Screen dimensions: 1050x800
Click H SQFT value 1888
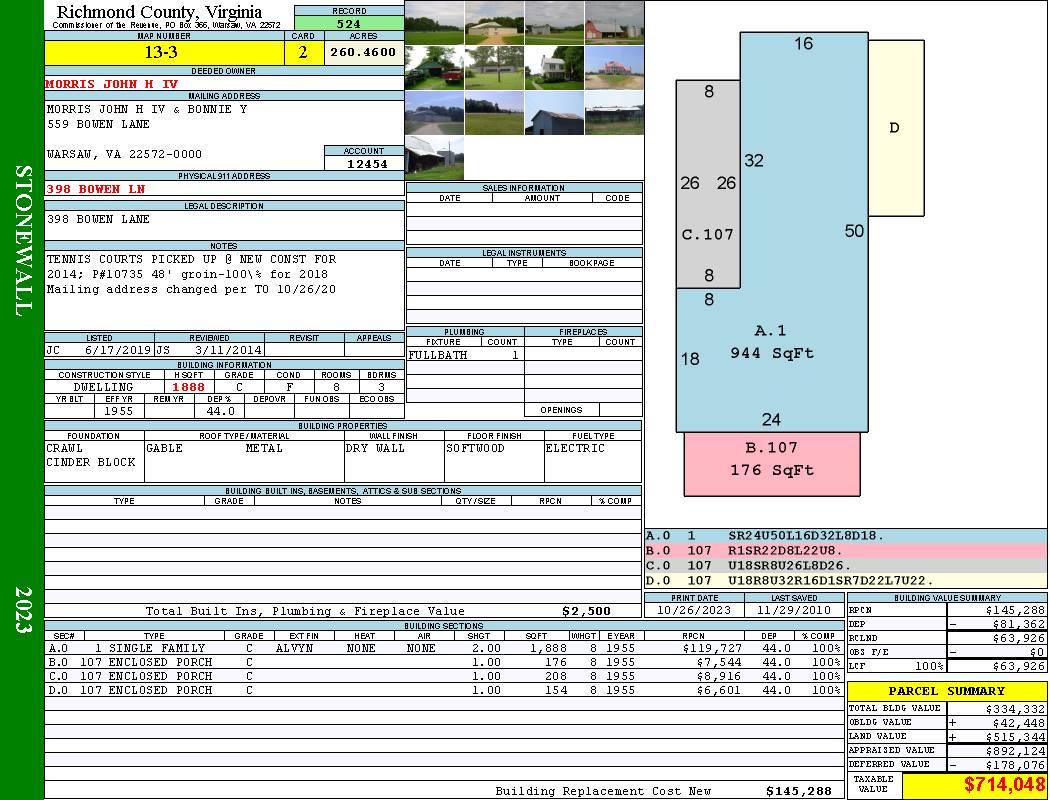click(188, 387)
